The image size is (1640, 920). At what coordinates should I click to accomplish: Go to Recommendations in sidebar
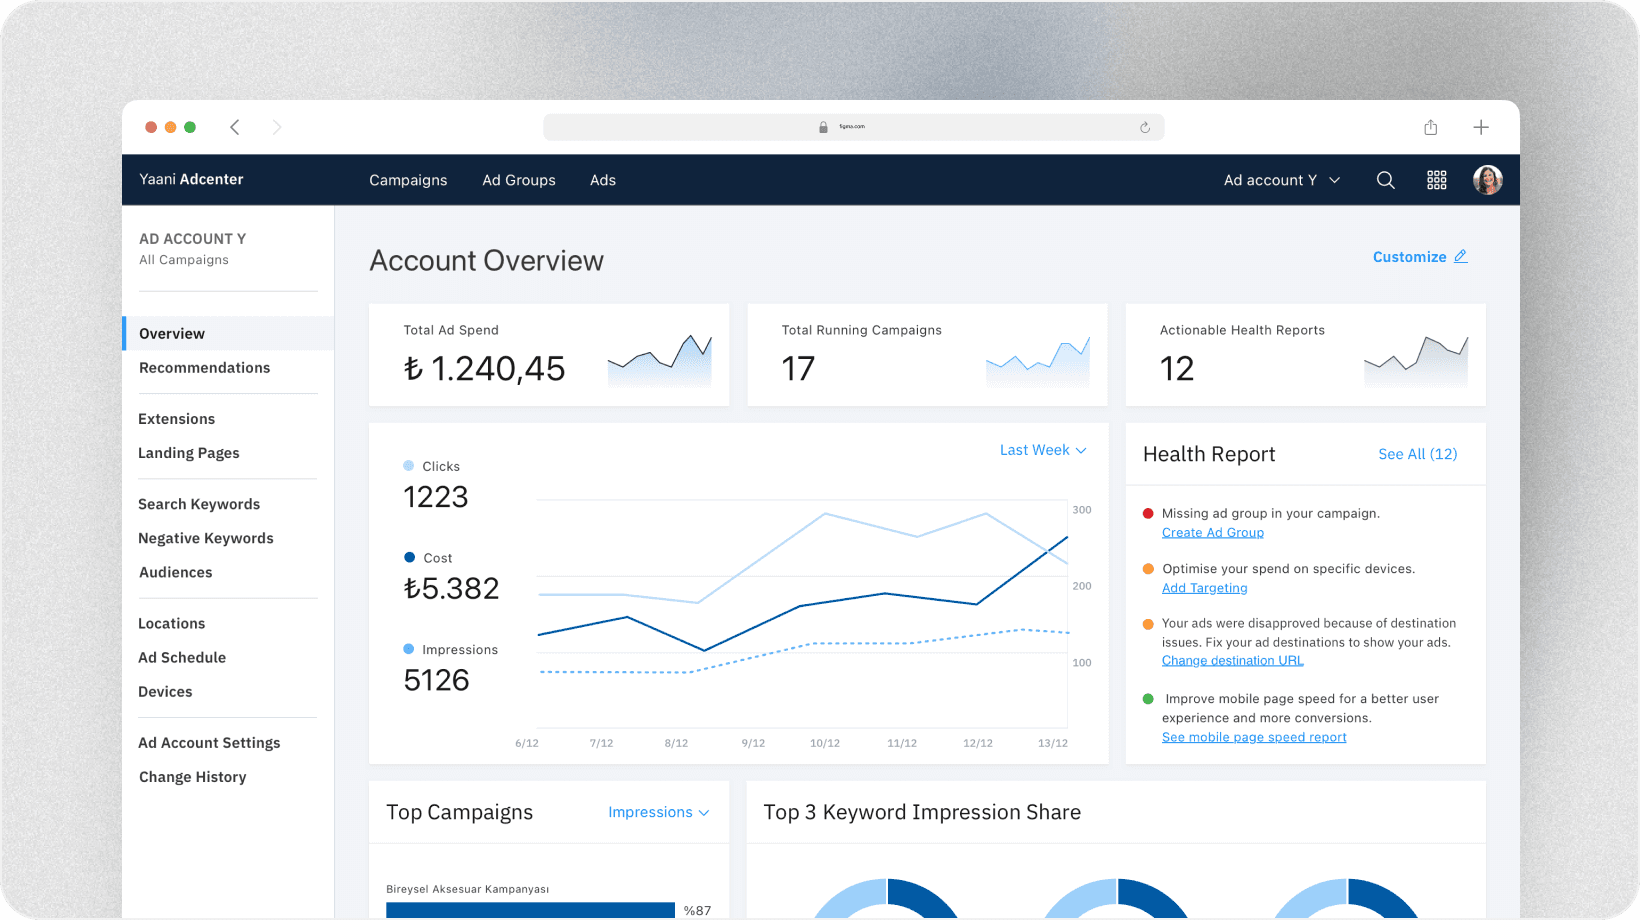pos(205,368)
